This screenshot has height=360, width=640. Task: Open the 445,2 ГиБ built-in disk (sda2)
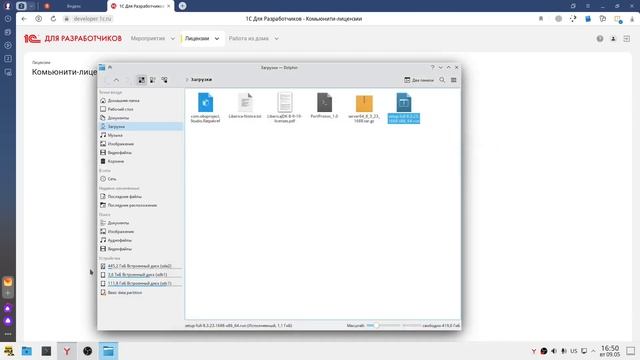141,266
